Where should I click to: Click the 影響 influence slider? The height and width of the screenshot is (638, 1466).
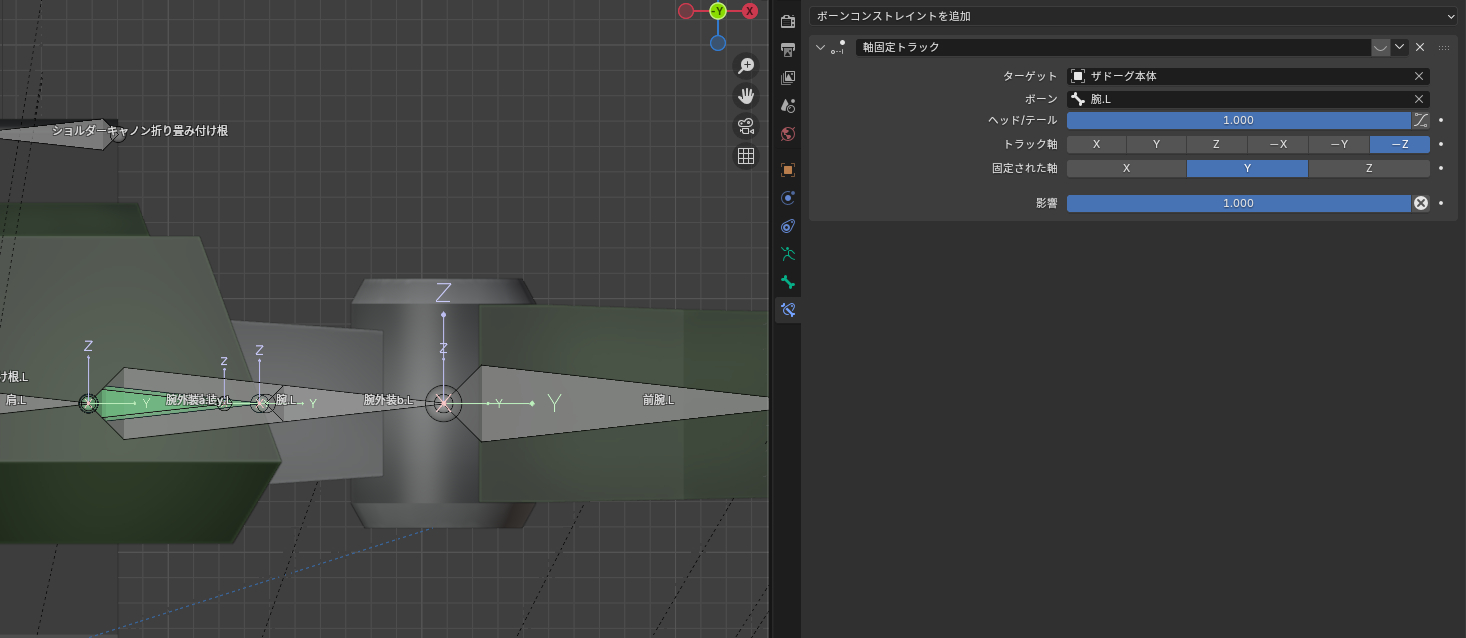(1238, 203)
